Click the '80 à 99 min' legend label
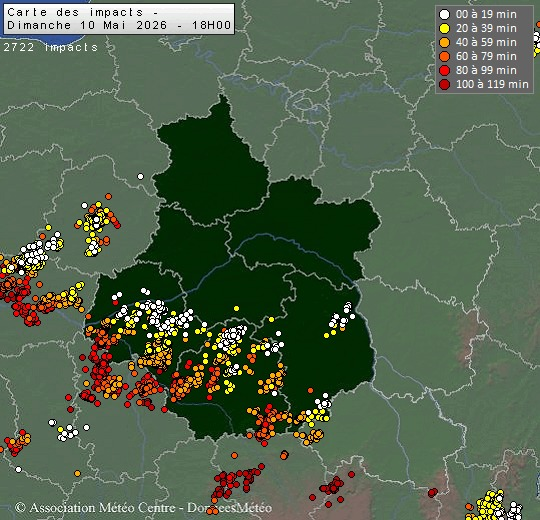540x520 pixels. 486,70
